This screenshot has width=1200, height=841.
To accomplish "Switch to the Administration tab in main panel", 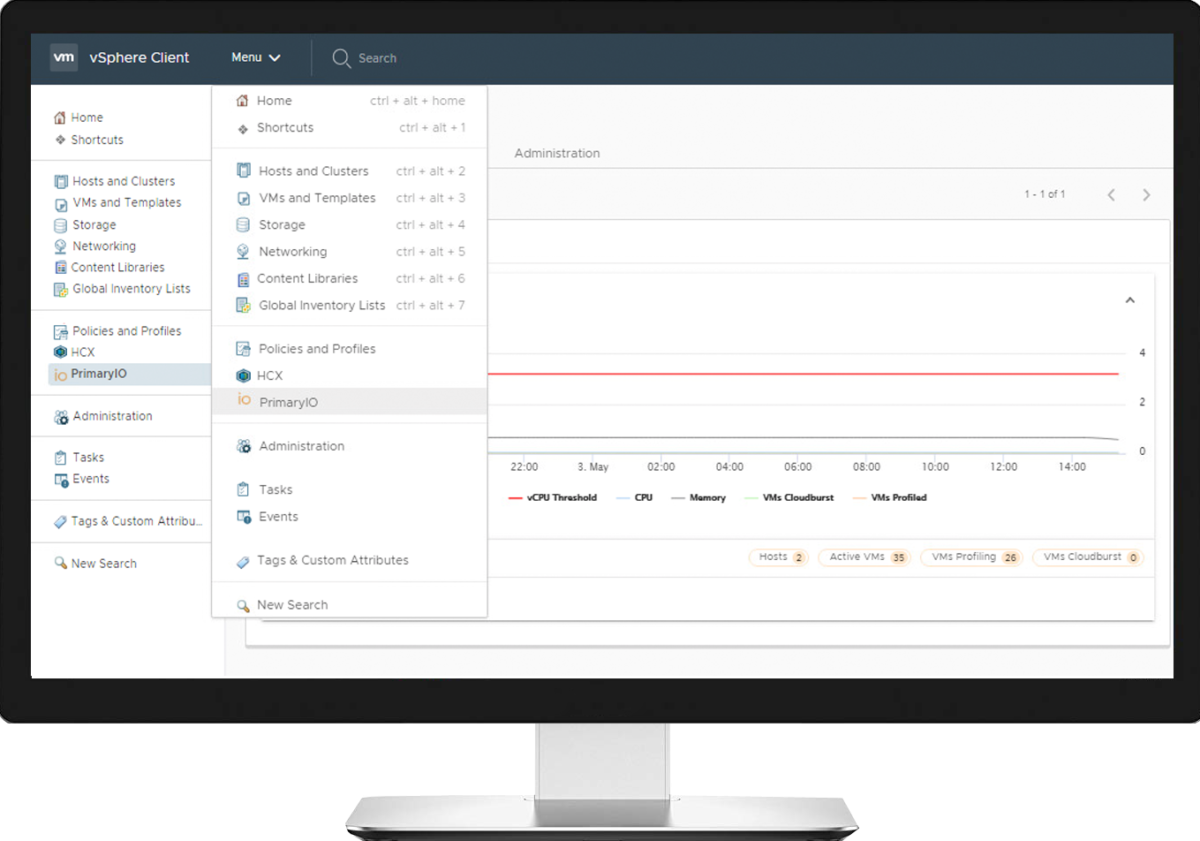I will coord(557,154).
